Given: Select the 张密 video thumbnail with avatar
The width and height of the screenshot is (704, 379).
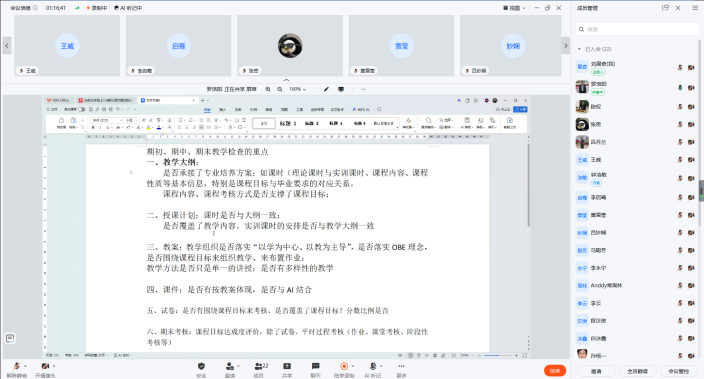Looking at the screenshot, I should coord(290,45).
